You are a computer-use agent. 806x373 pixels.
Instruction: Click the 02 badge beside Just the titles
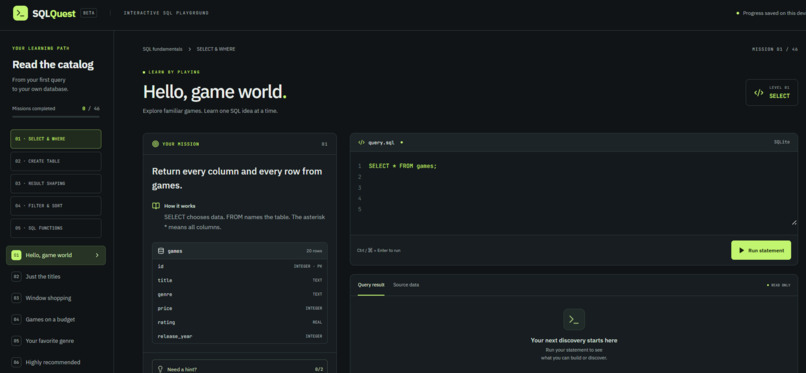tap(16, 276)
